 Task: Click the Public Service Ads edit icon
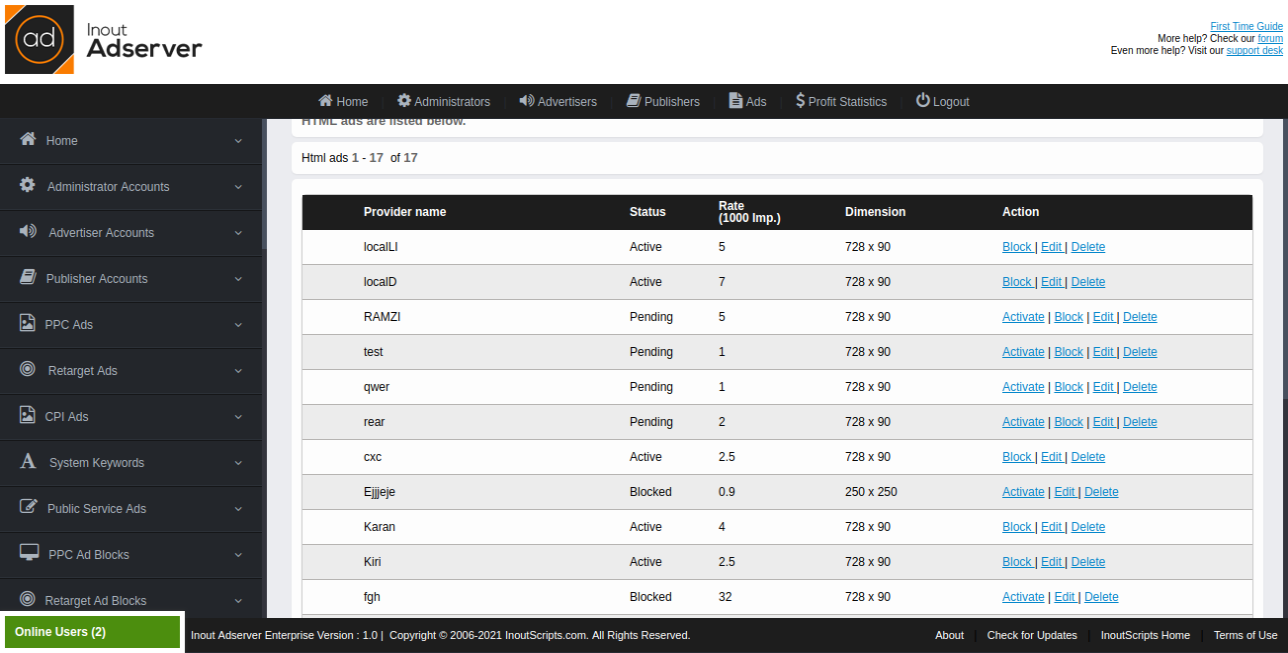[x=29, y=507]
